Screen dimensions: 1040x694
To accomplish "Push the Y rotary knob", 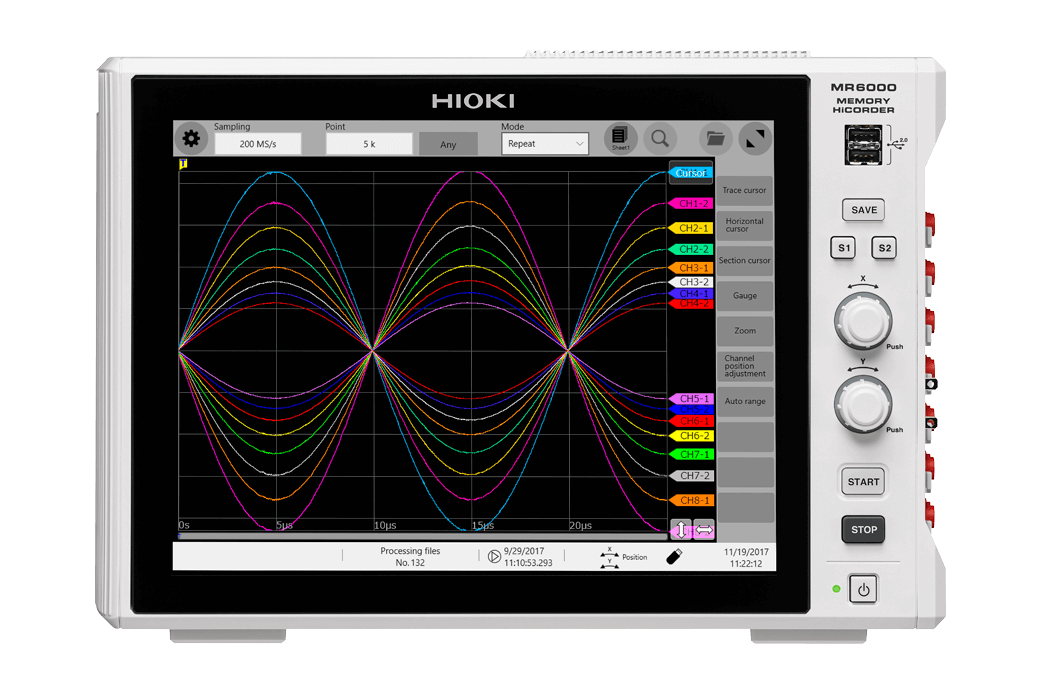I will (x=862, y=404).
